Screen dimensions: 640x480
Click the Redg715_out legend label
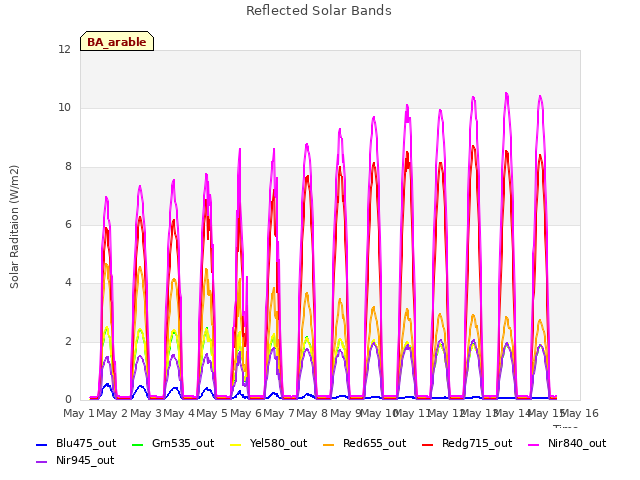click(477, 444)
